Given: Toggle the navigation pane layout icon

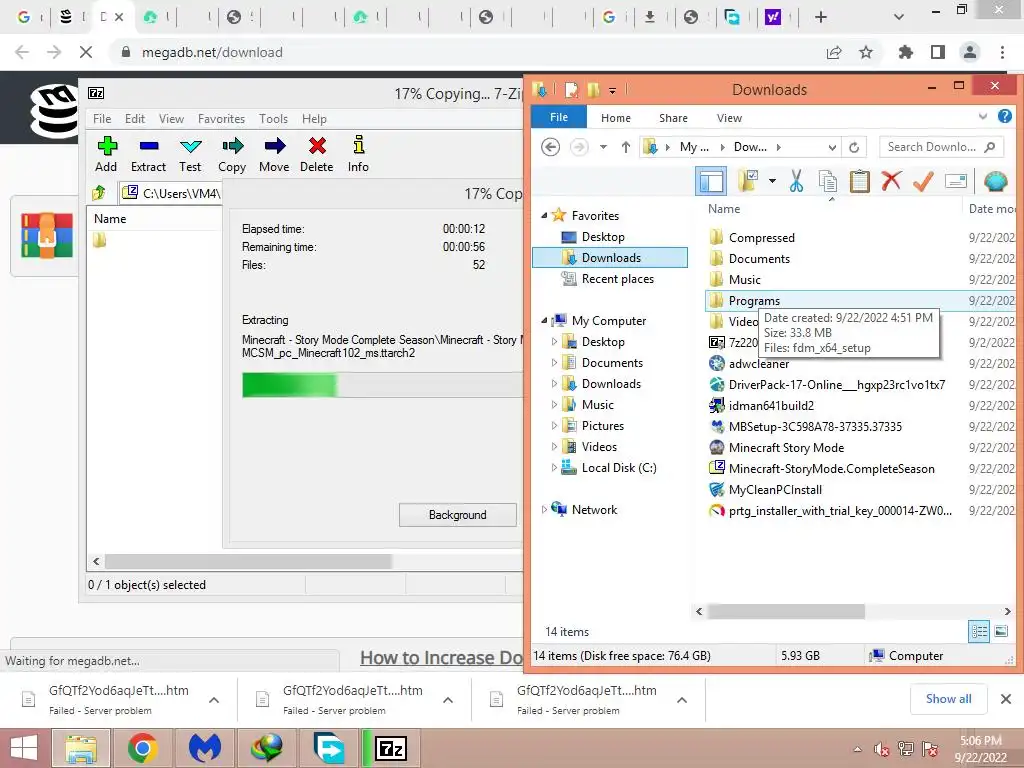Looking at the screenshot, I should coord(711,181).
